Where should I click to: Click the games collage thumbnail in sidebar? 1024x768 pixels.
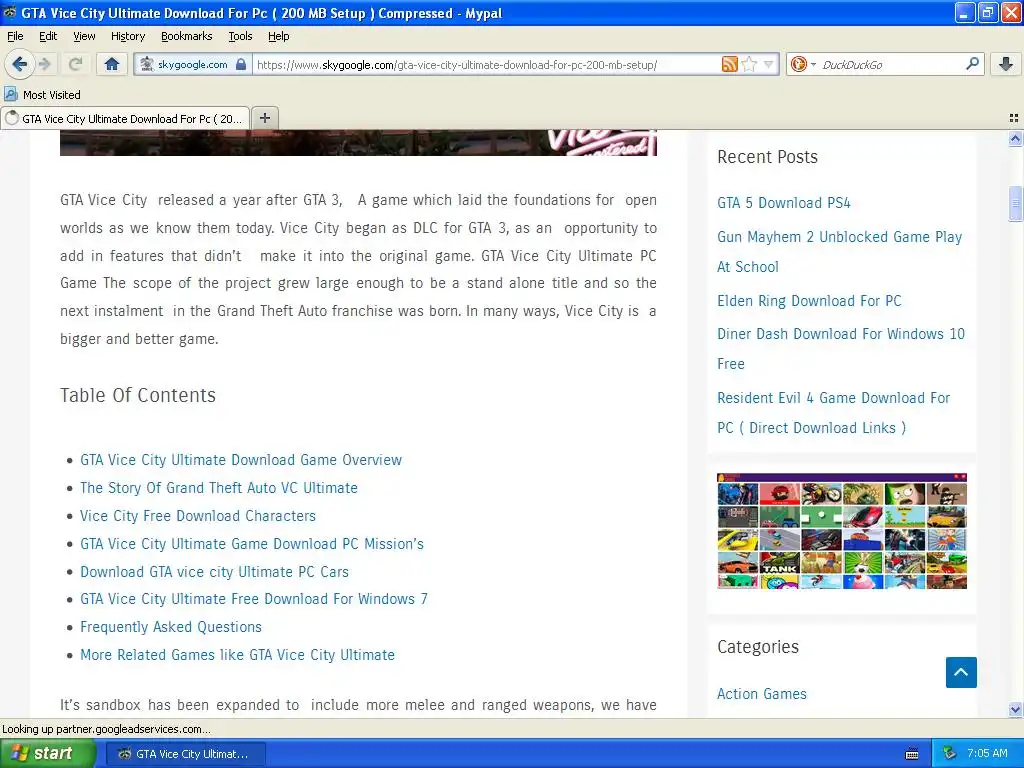(842, 531)
